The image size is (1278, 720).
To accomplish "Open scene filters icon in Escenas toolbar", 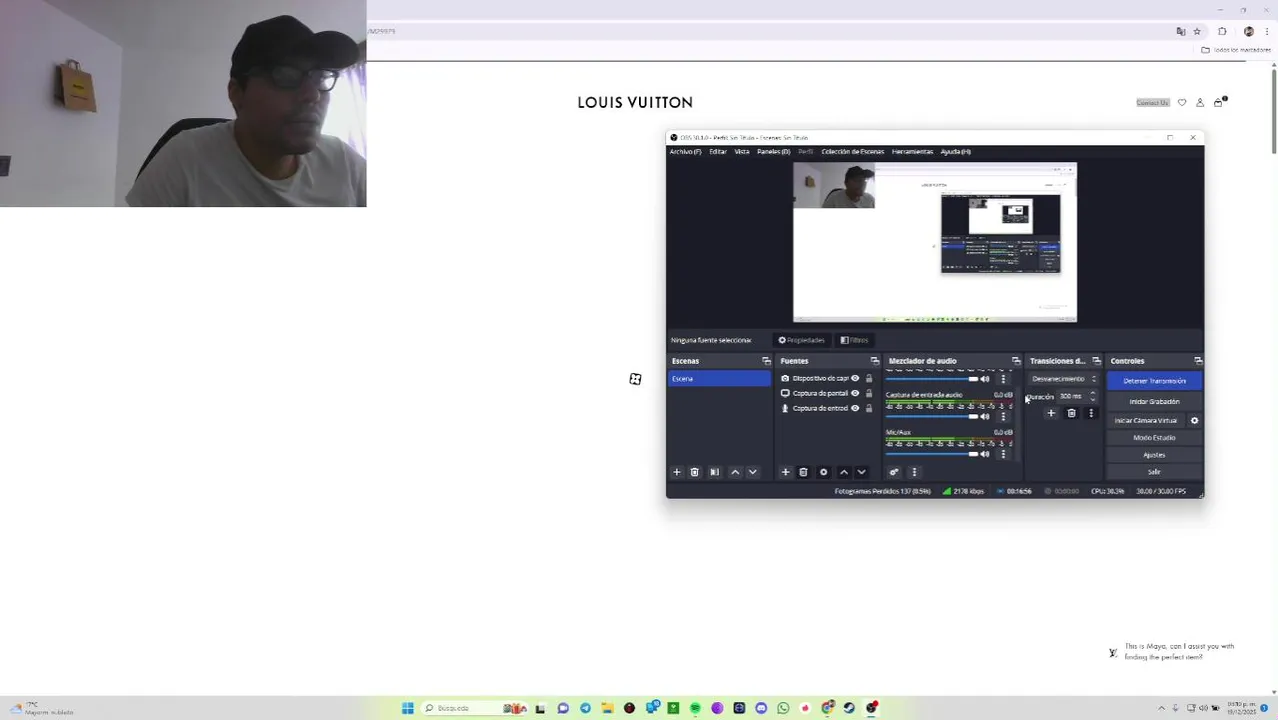I will tap(714, 472).
